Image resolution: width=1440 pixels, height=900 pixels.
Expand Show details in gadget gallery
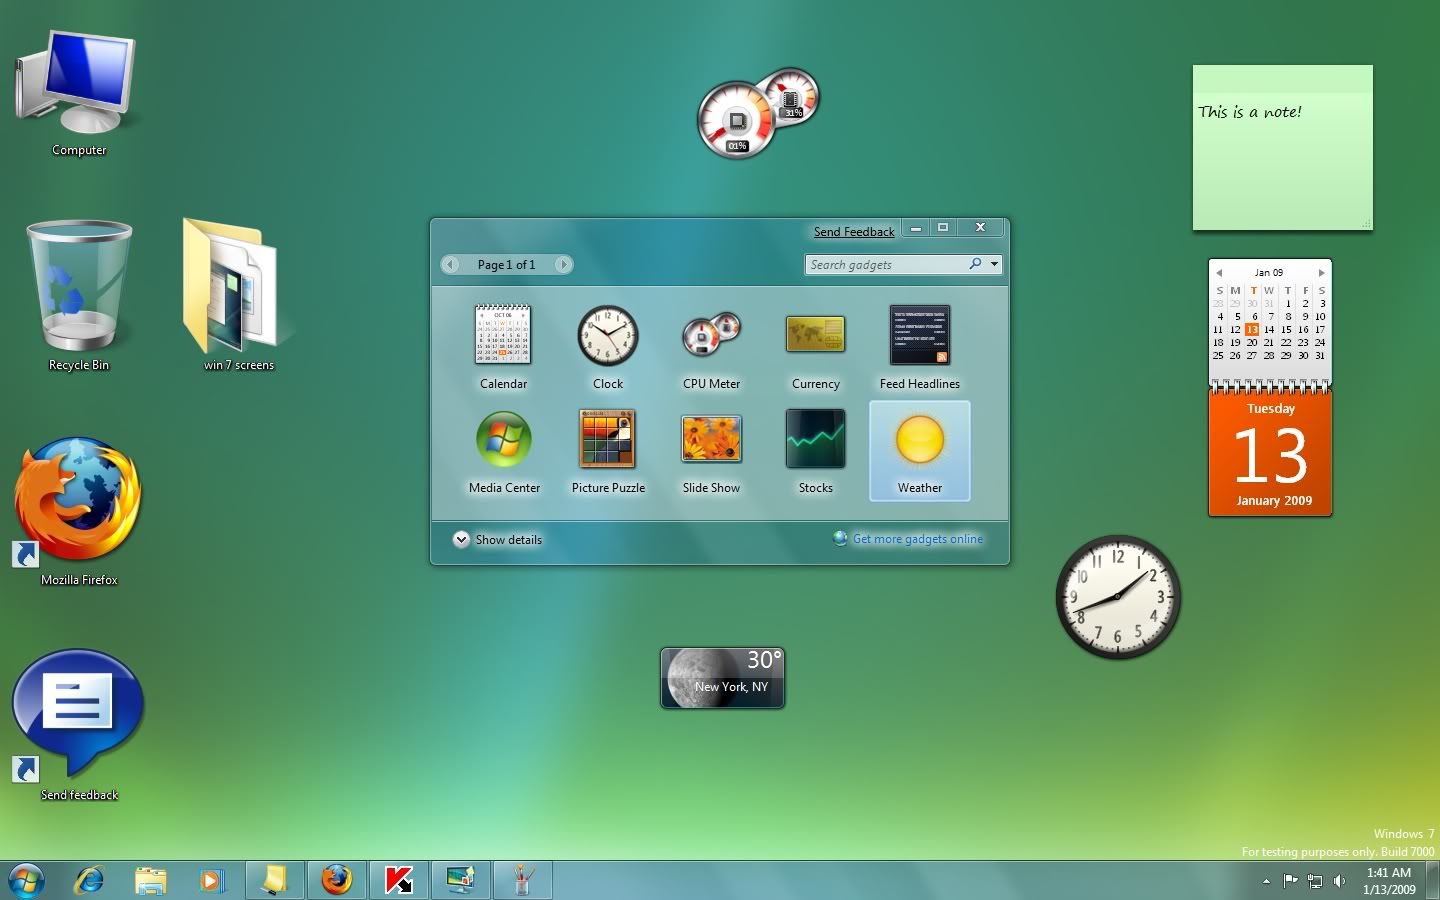pyautogui.click(x=497, y=539)
